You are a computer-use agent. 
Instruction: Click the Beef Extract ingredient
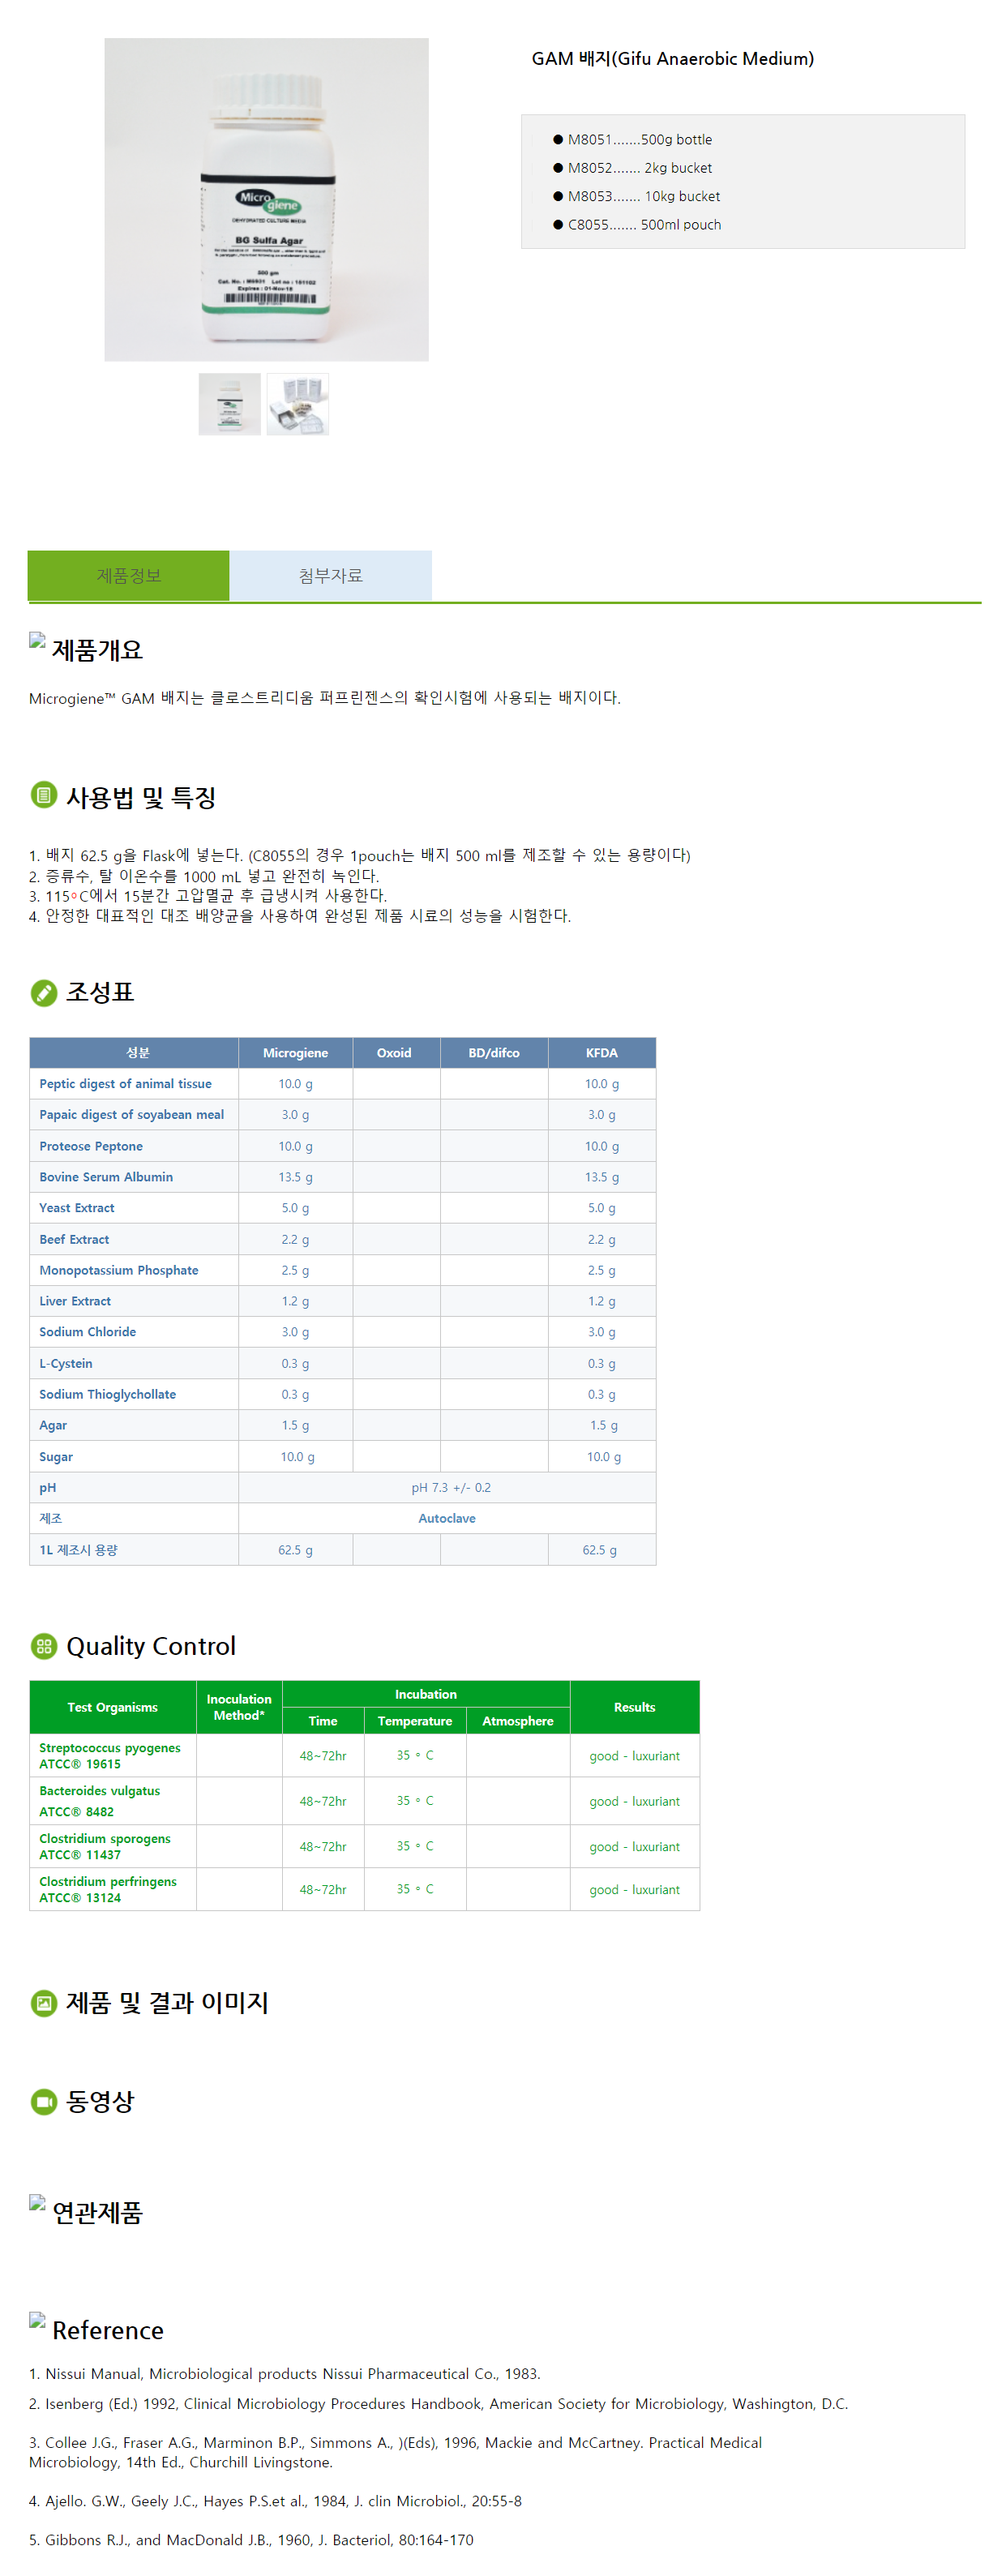(x=74, y=1239)
